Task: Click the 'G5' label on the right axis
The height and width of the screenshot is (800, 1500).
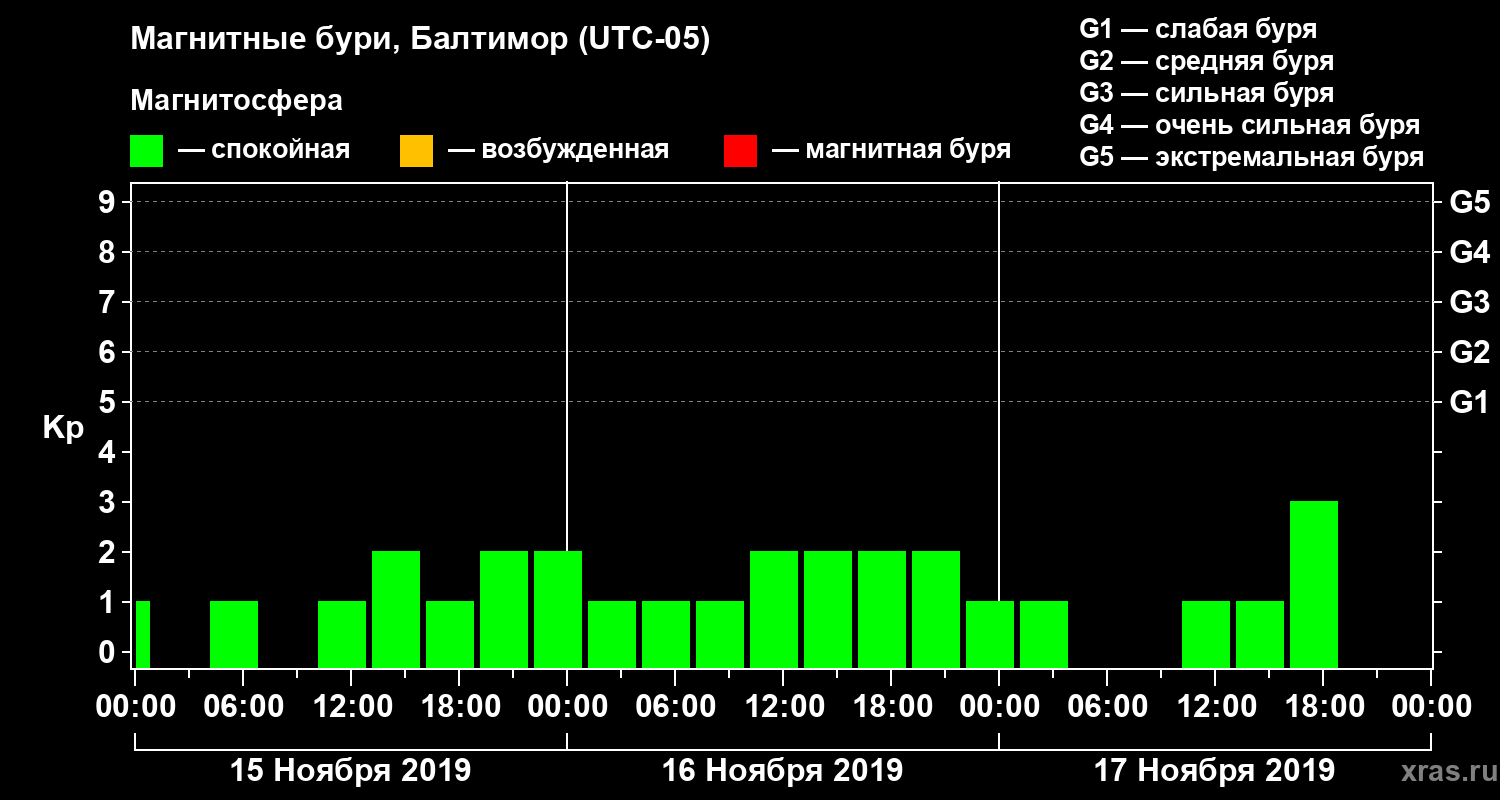Action: [1469, 202]
